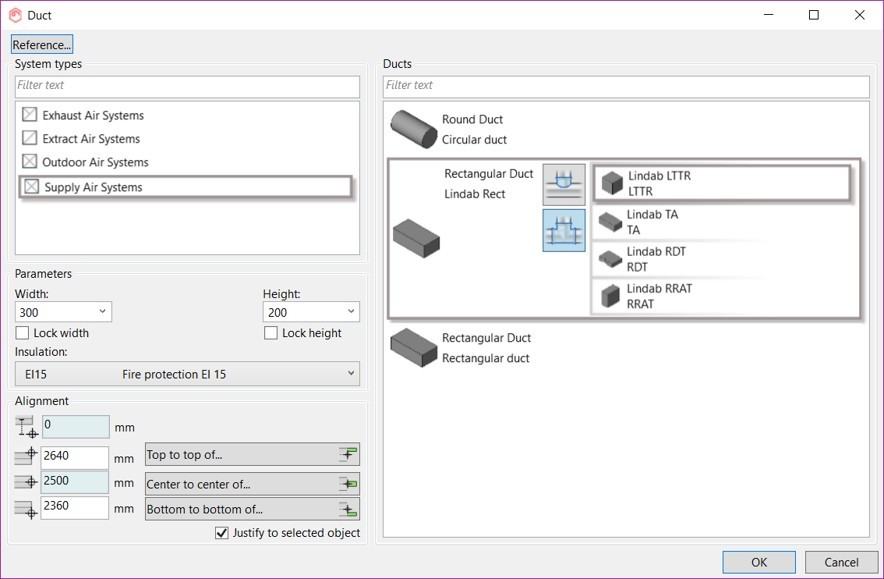Enable the Lock width checkbox
The height and width of the screenshot is (579, 884).
pos(23,333)
